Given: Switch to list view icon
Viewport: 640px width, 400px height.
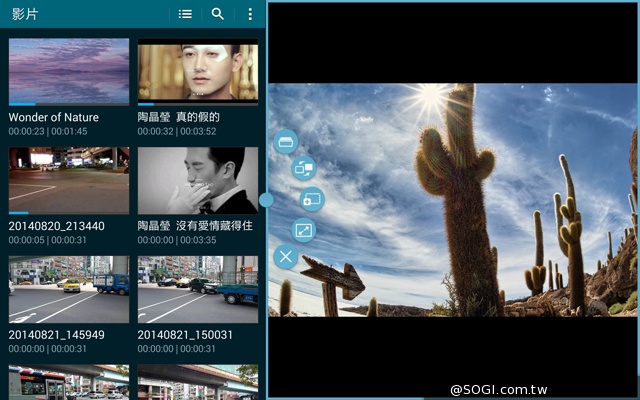Looking at the screenshot, I should pos(185,14).
